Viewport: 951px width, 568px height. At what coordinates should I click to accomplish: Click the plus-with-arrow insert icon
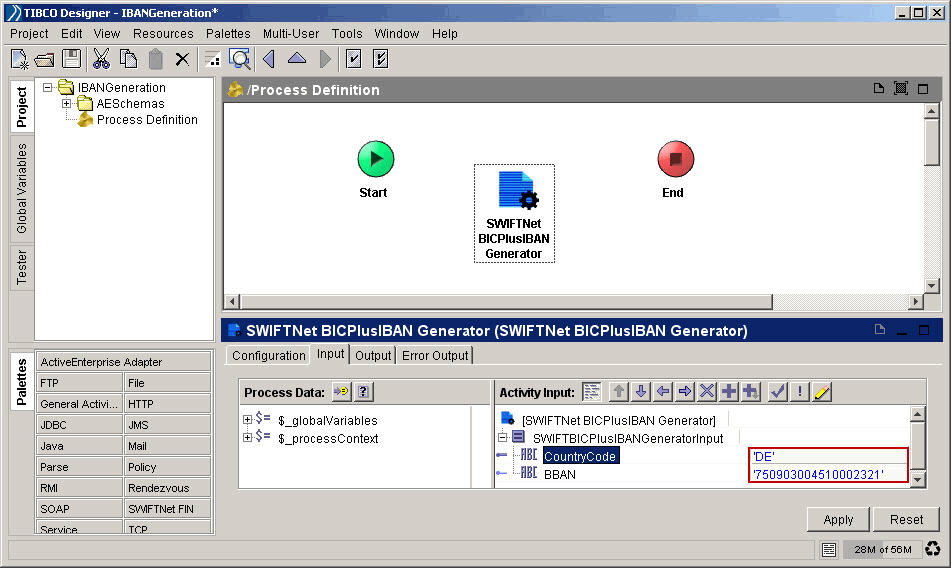point(751,392)
